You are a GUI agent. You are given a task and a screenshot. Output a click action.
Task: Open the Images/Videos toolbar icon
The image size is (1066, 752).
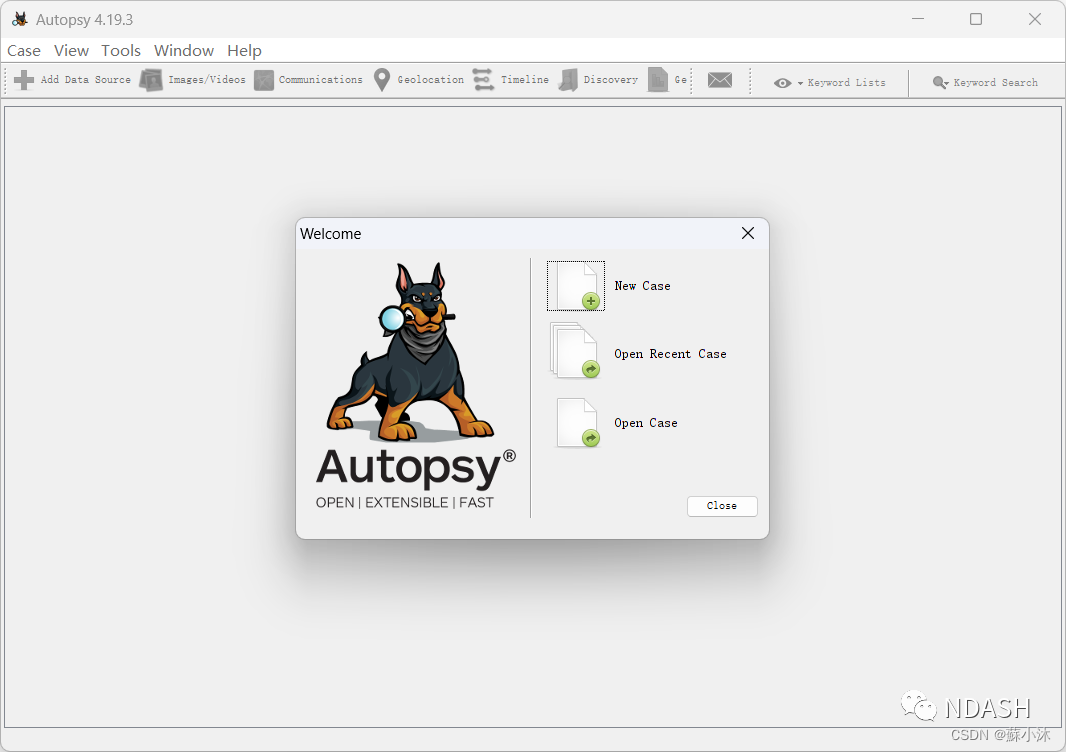151,80
